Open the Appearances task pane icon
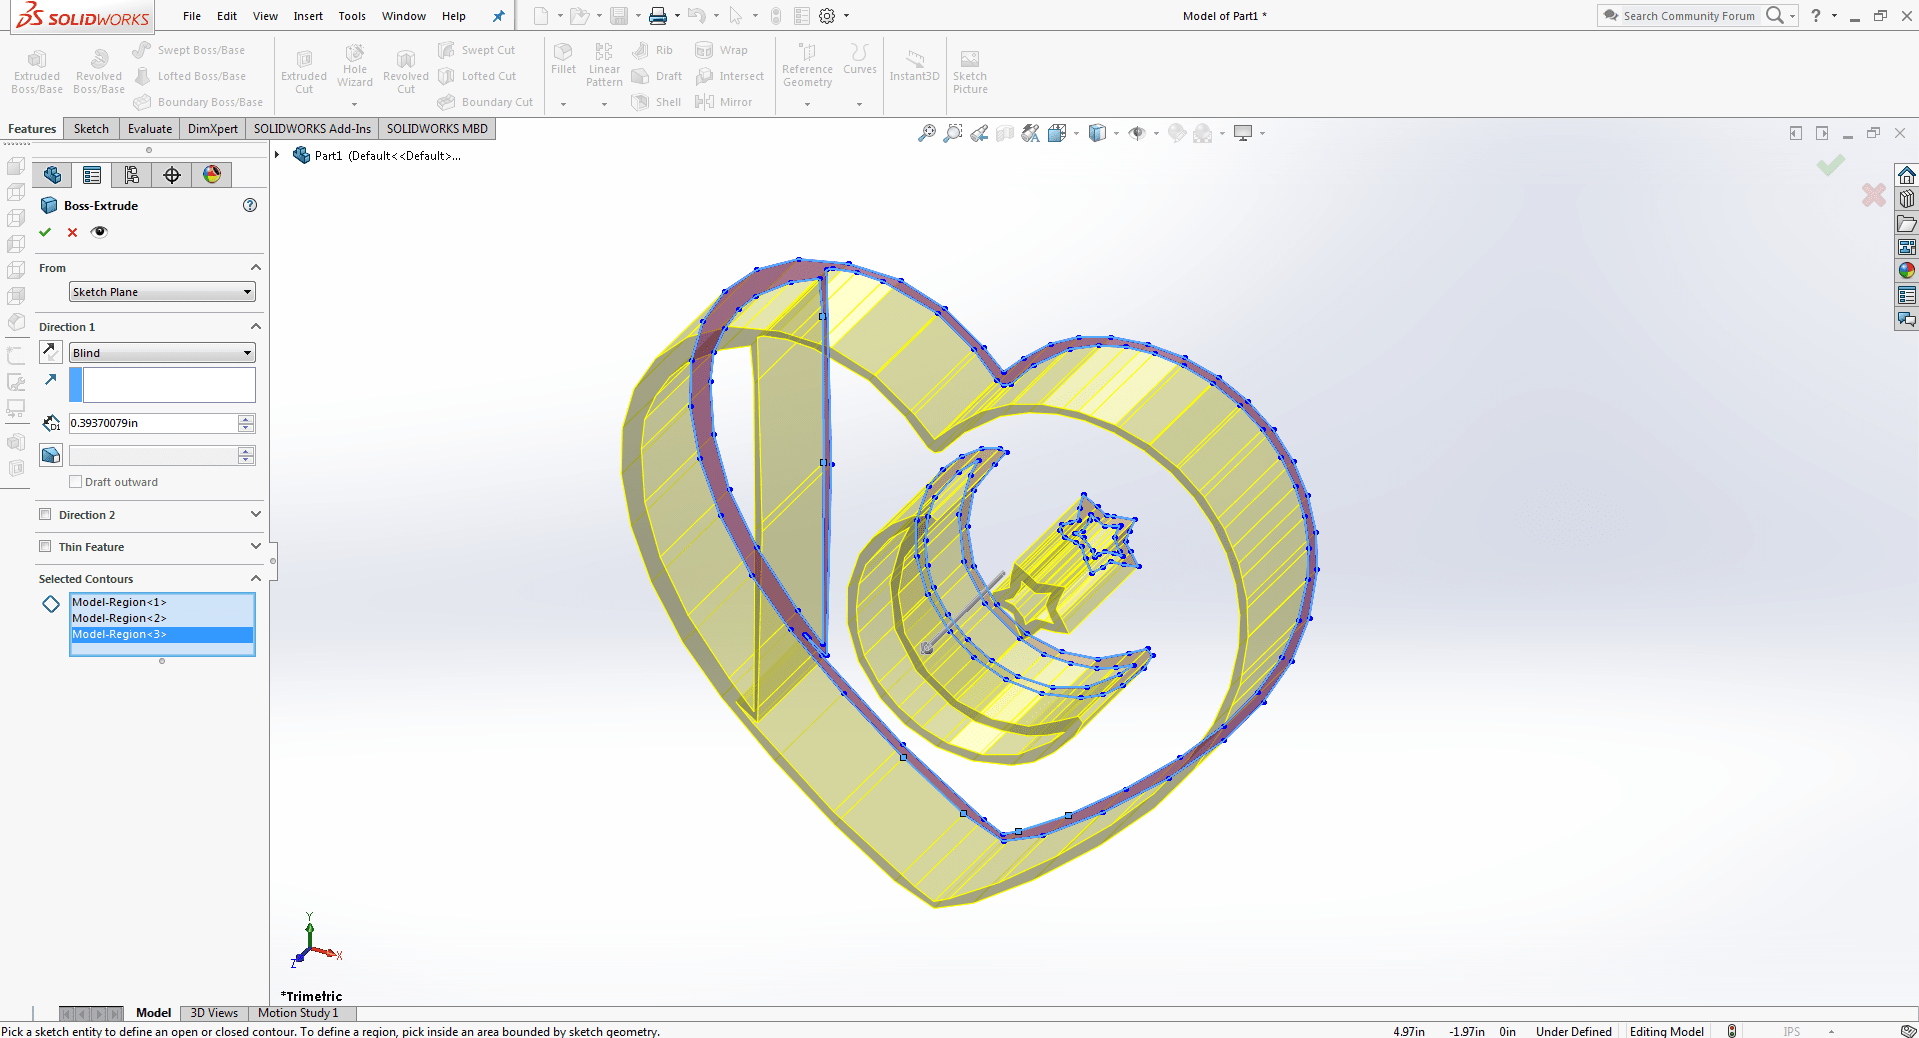 click(x=1906, y=271)
